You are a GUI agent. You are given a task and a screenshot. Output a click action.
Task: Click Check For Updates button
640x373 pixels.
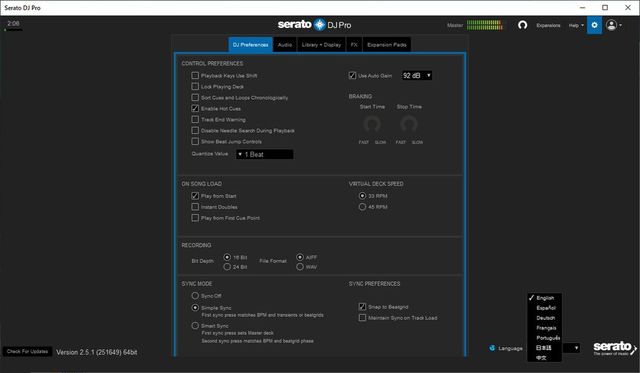pyautogui.click(x=27, y=351)
